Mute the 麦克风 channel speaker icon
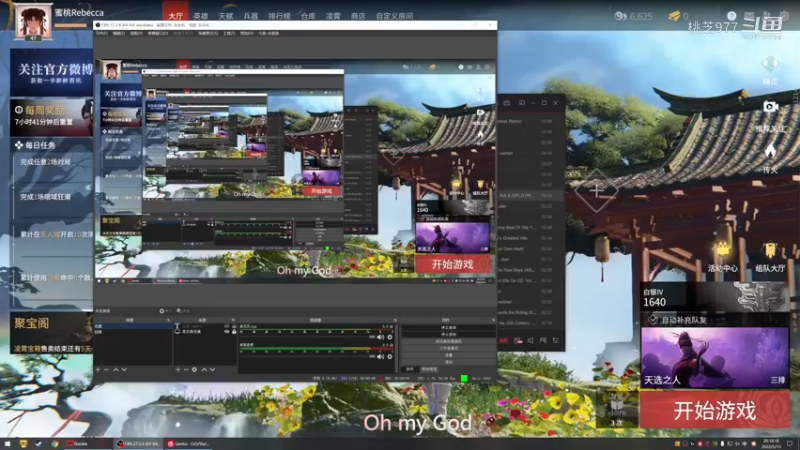This screenshot has height=450, width=800. 380,337
